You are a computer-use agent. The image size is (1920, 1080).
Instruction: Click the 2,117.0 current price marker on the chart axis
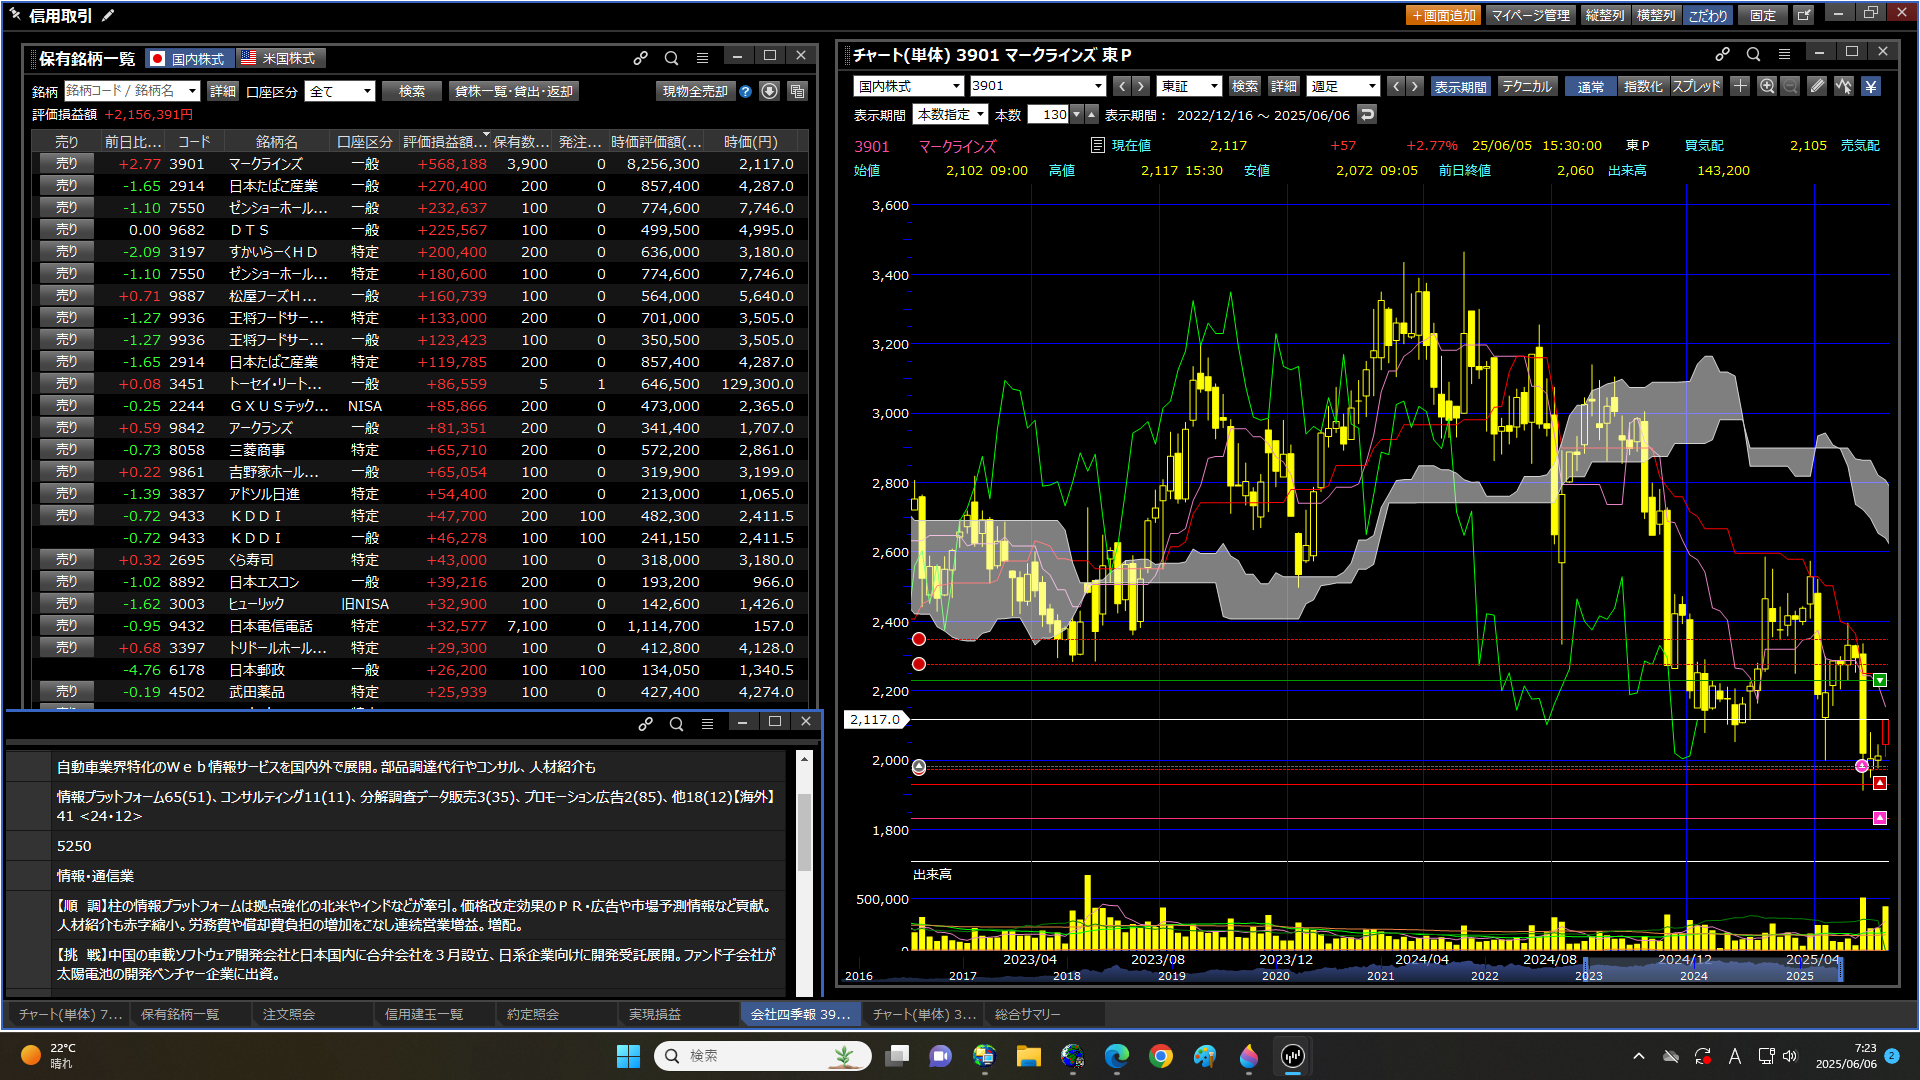coord(876,719)
